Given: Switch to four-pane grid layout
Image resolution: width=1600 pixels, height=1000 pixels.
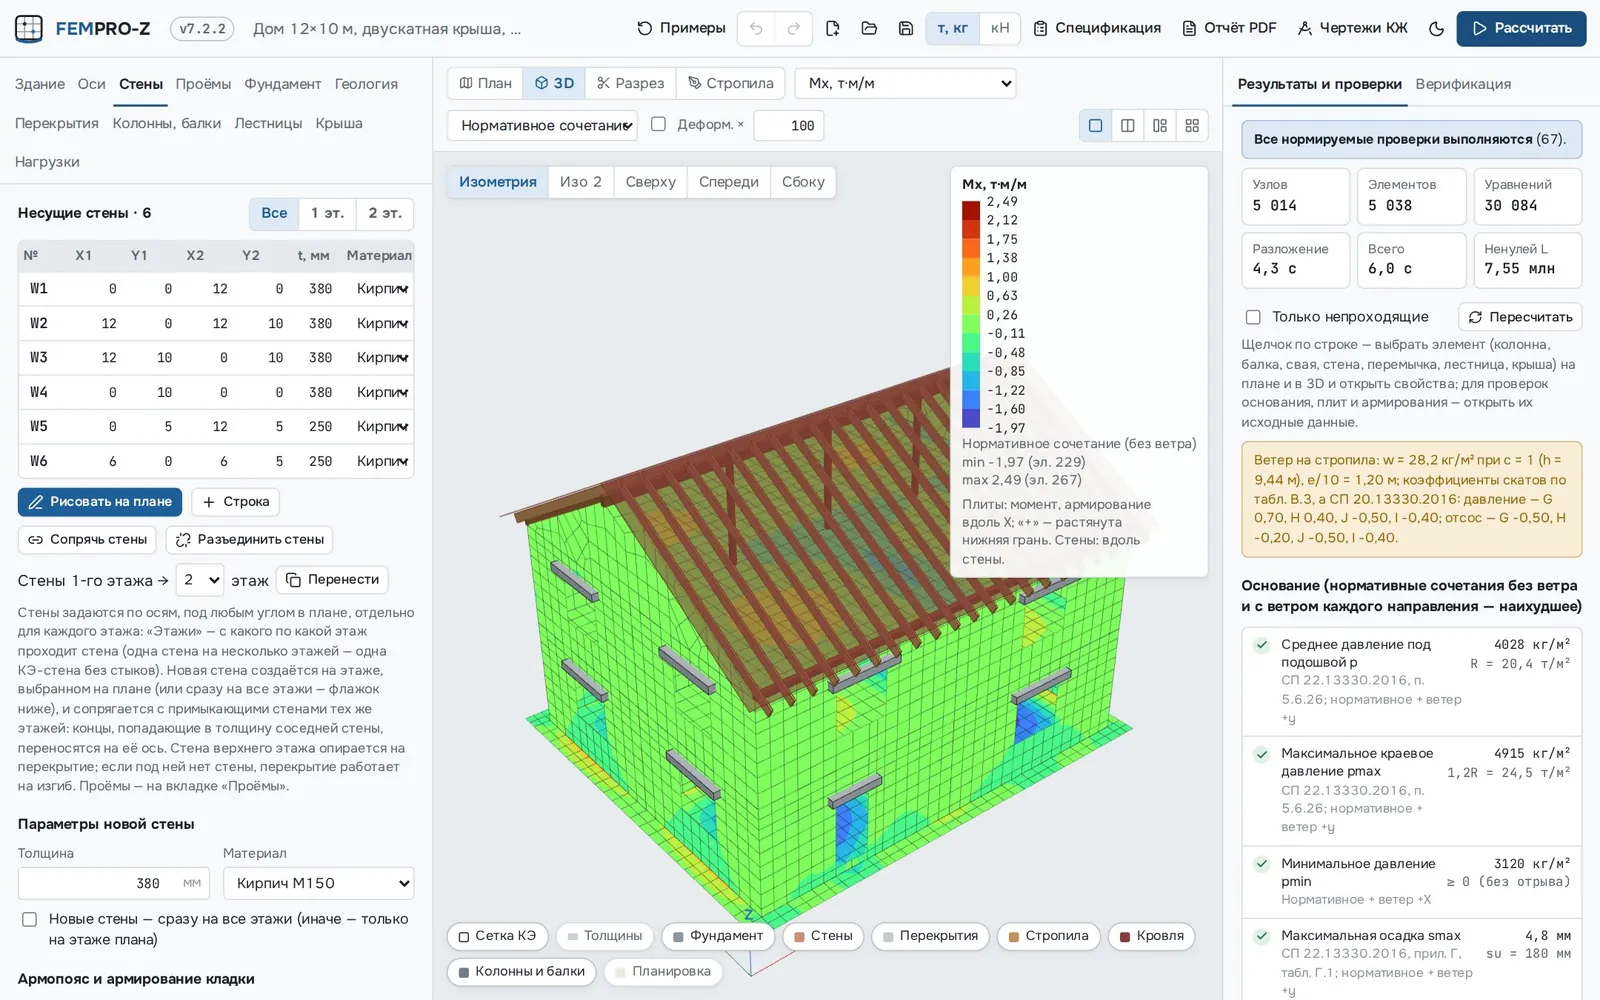Looking at the screenshot, I should point(1192,126).
